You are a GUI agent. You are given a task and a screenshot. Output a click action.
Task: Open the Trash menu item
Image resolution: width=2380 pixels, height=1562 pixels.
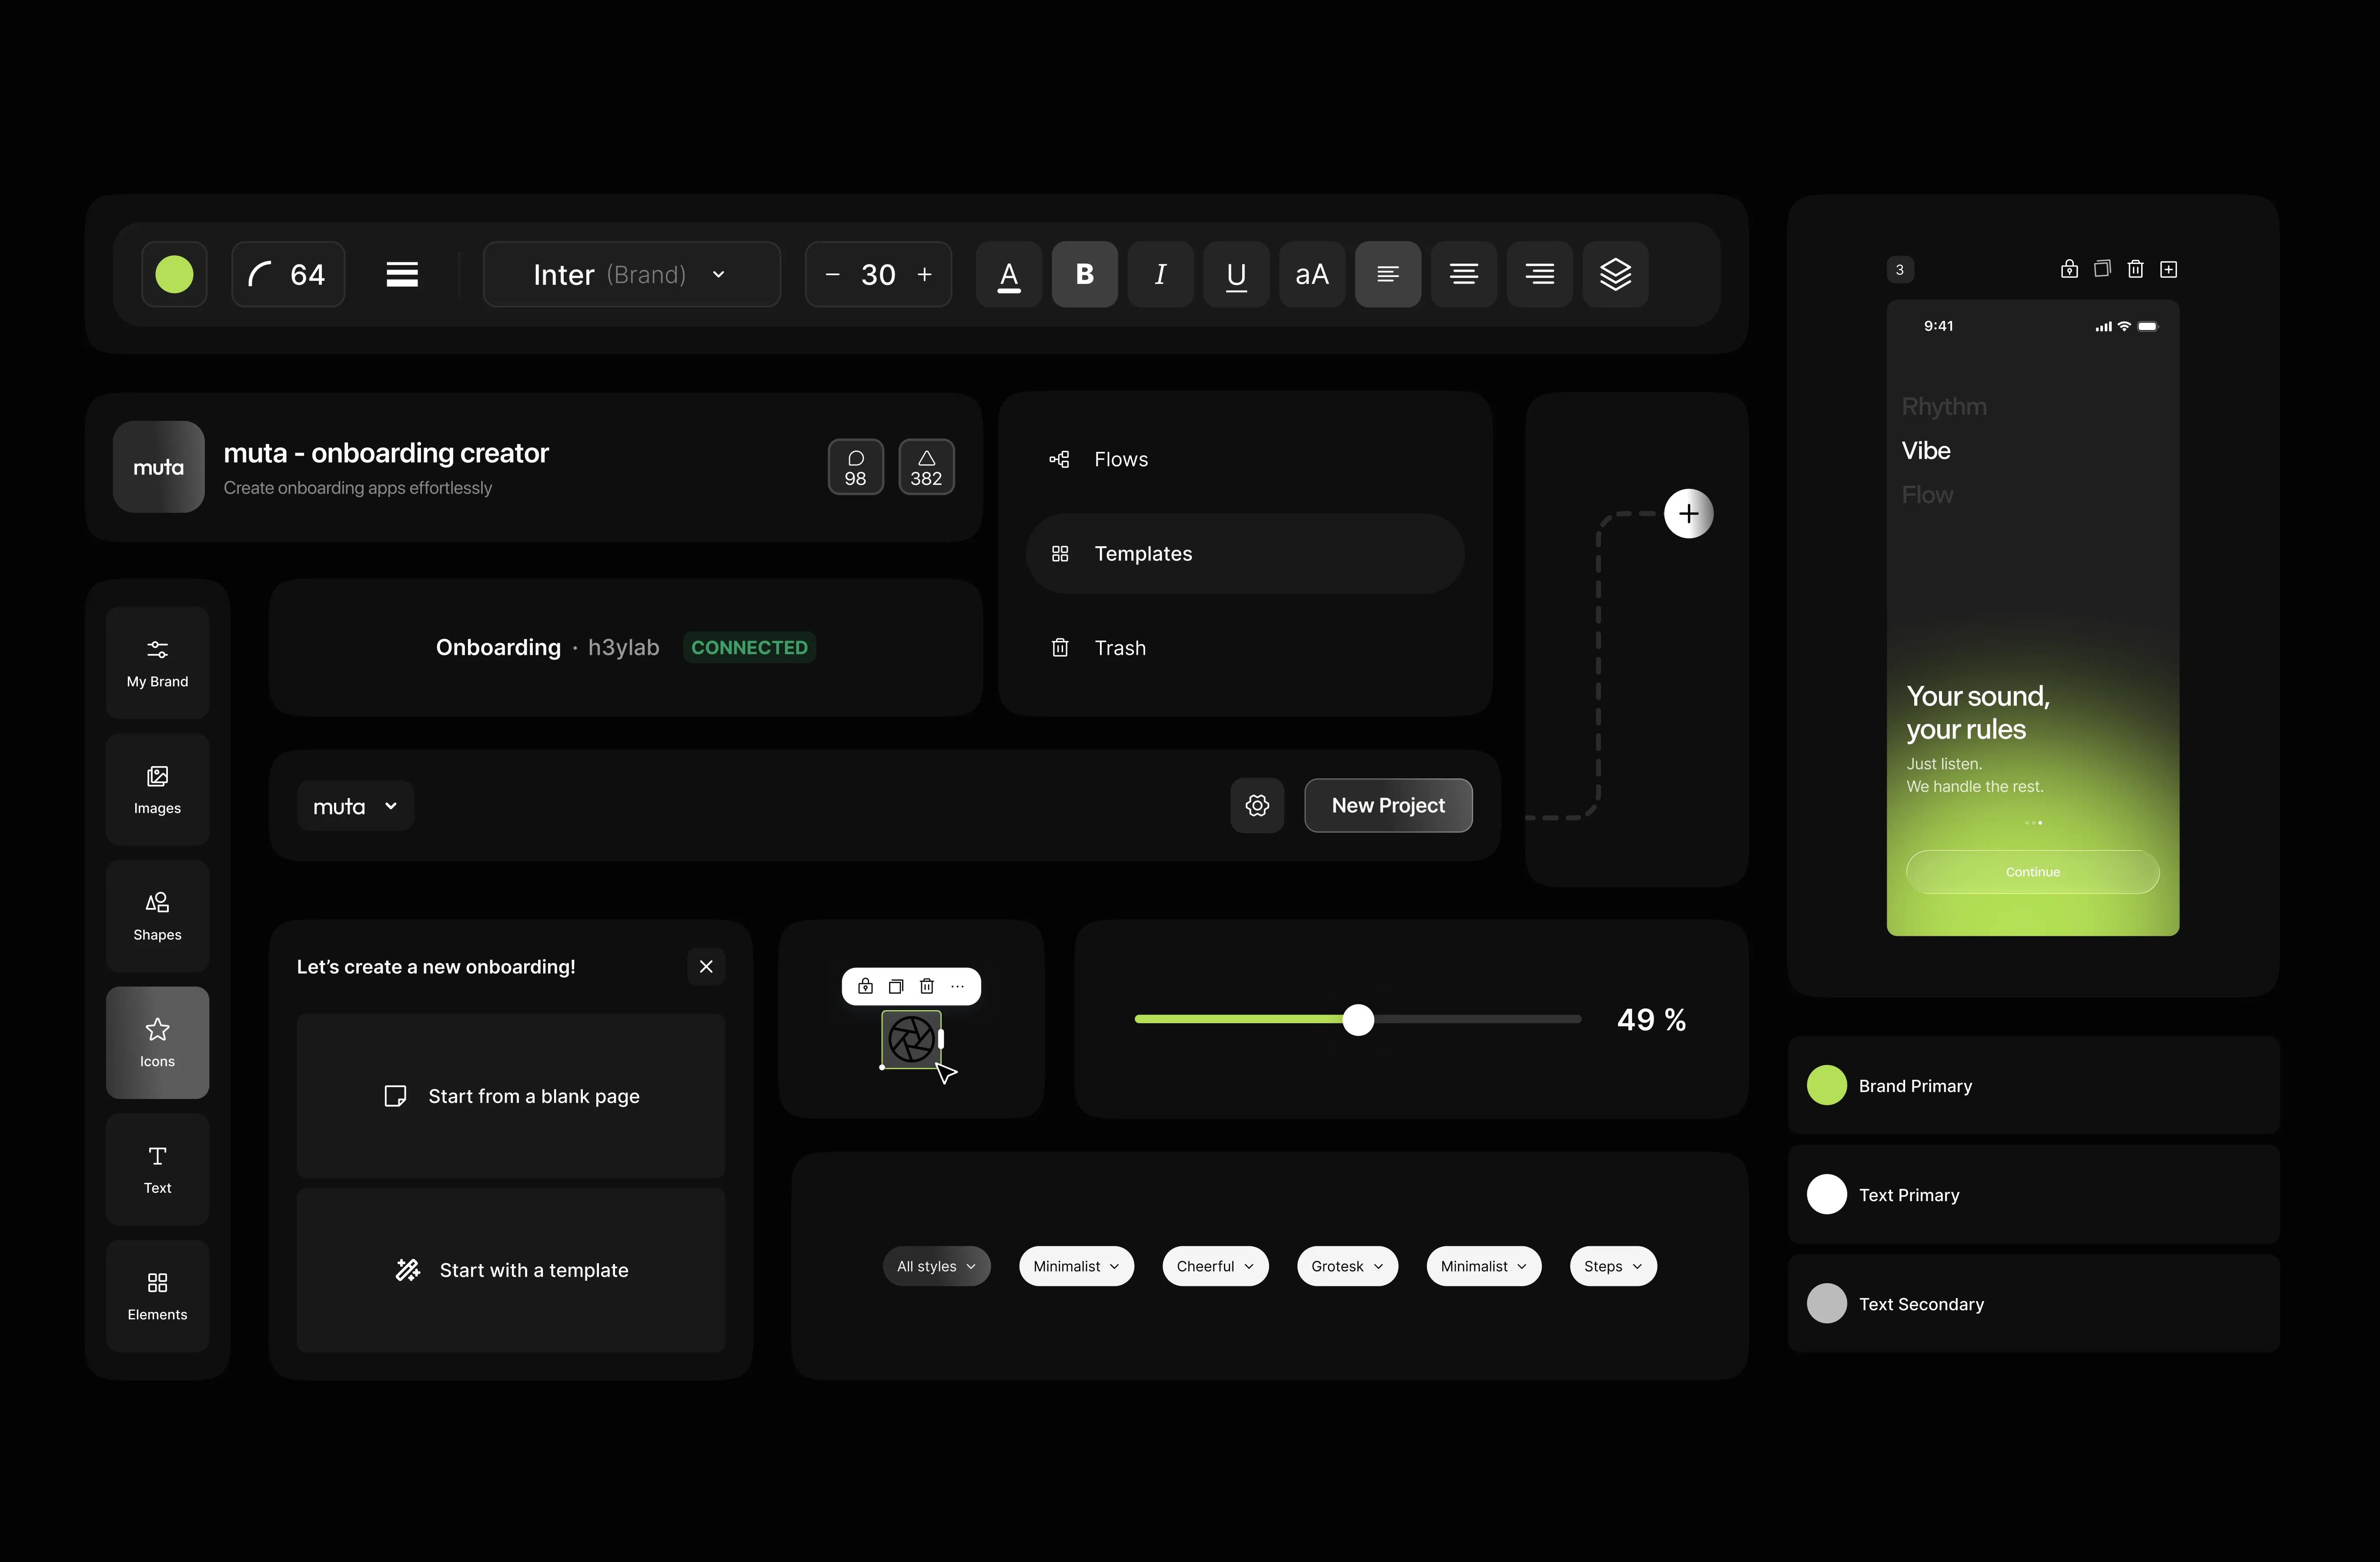(x=1119, y=648)
